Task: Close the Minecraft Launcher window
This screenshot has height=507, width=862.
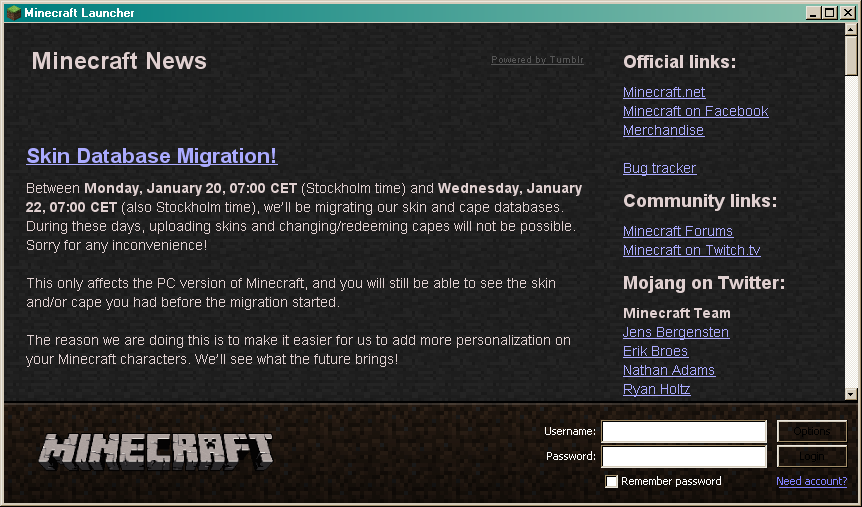Action: [848, 13]
